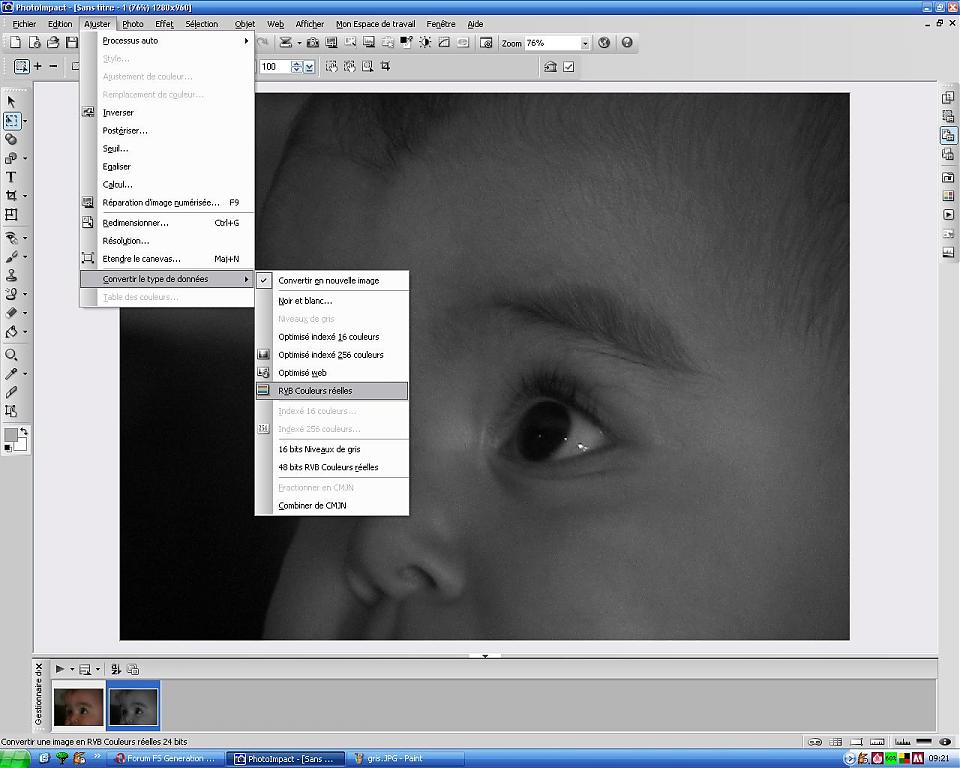Viewport: 960px width, 768px height.
Task: Click the digital camera import icon
Action: click(313, 42)
